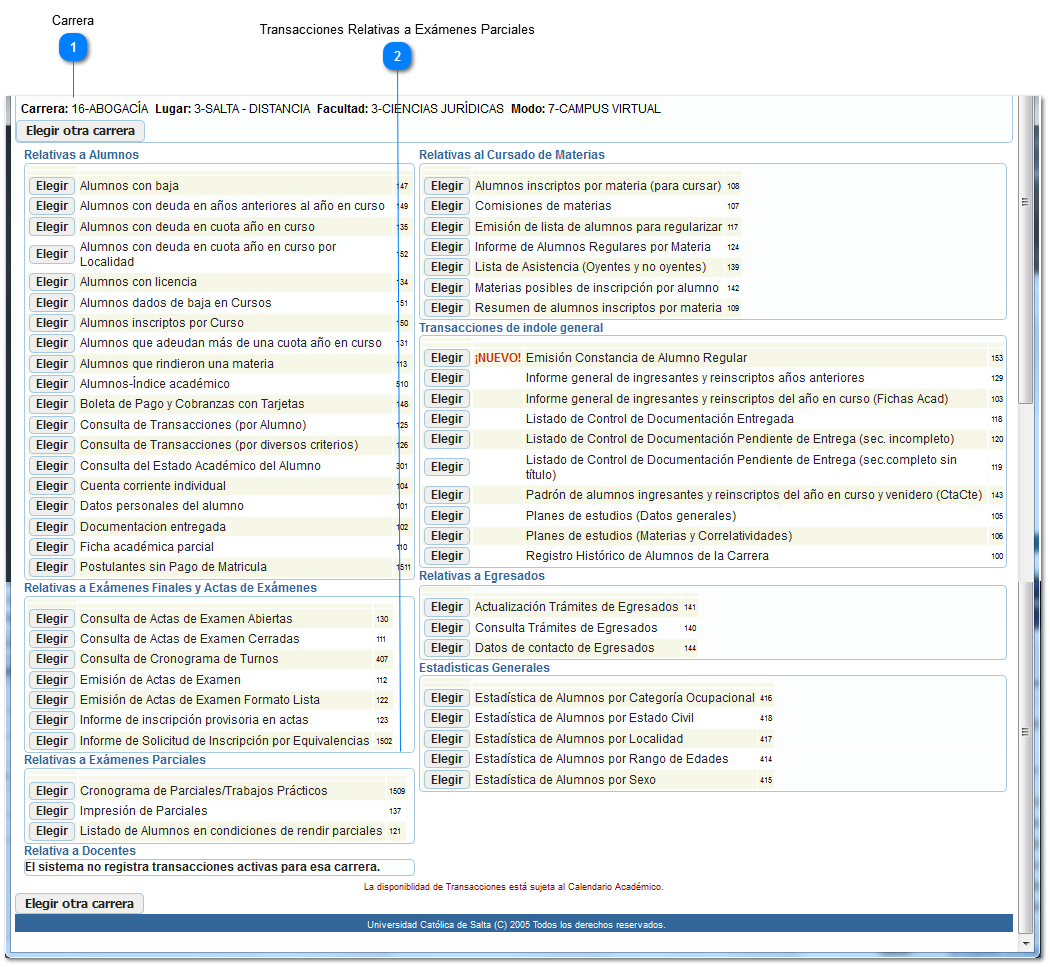Click the outer page vertical scrollbar thumb
Viewport: 1050px width, 967px height.
pos(1025,249)
